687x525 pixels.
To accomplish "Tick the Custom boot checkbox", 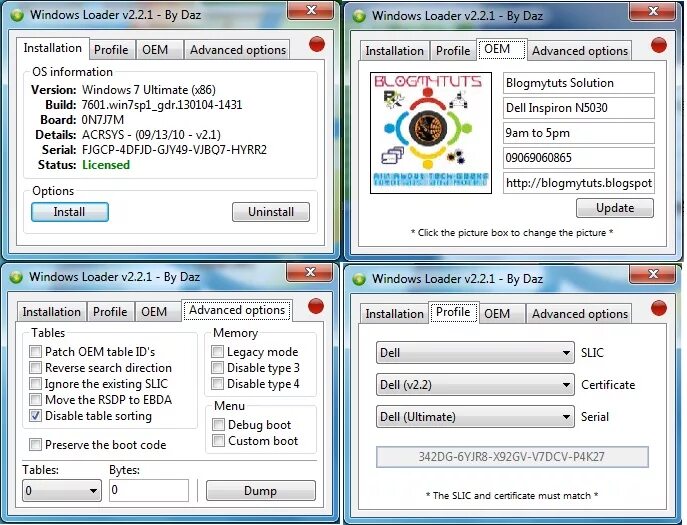I will pyautogui.click(x=218, y=440).
